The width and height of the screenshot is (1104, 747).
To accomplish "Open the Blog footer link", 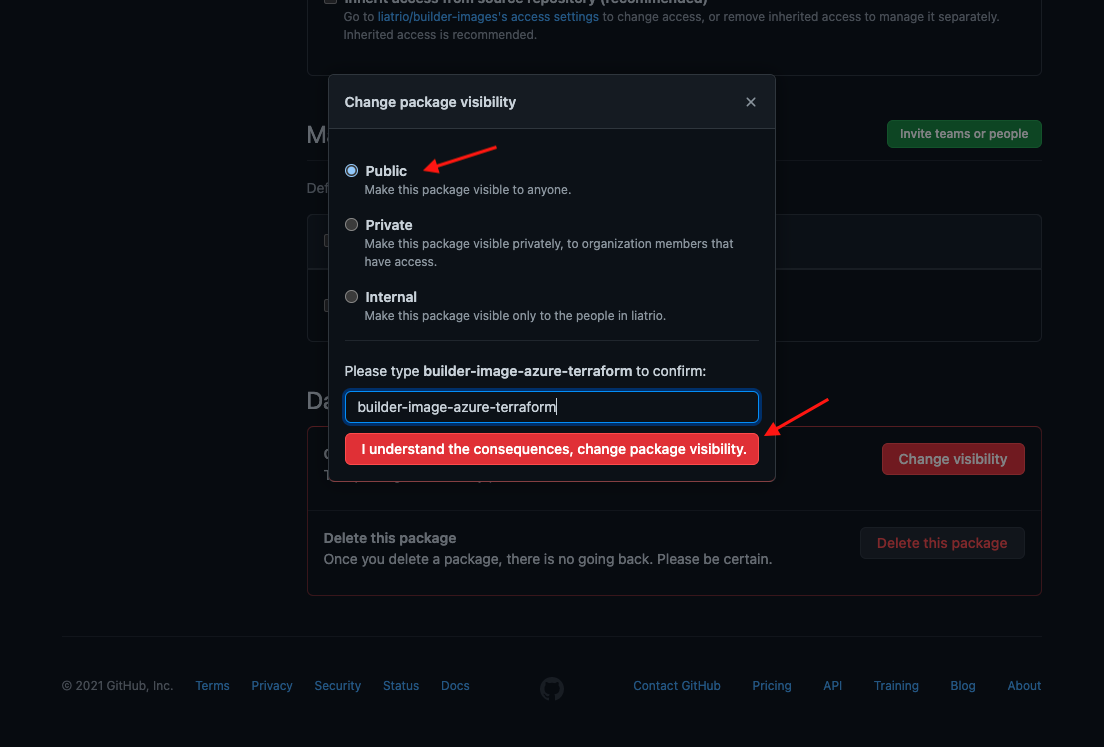I will click(962, 686).
